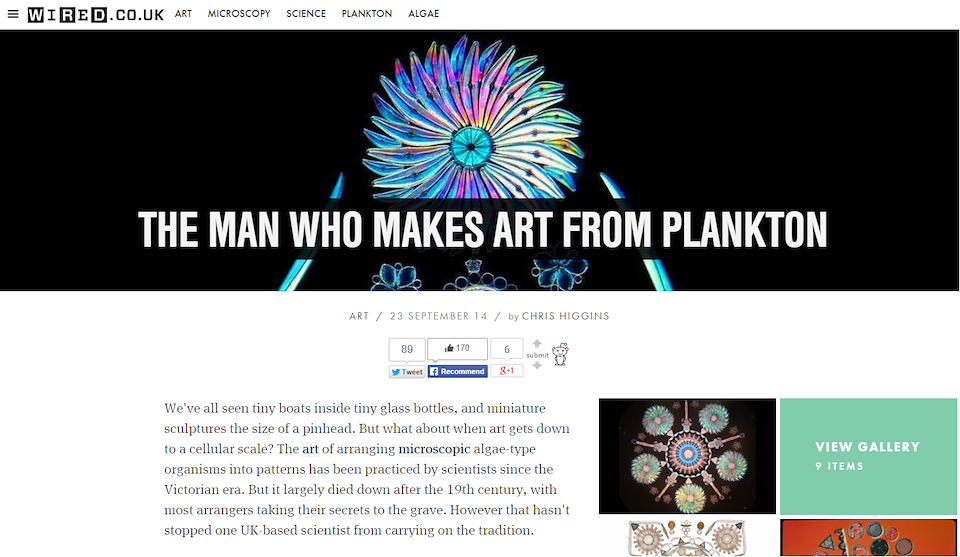
Task: Open author Chris Higgins' page
Action: pos(565,316)
